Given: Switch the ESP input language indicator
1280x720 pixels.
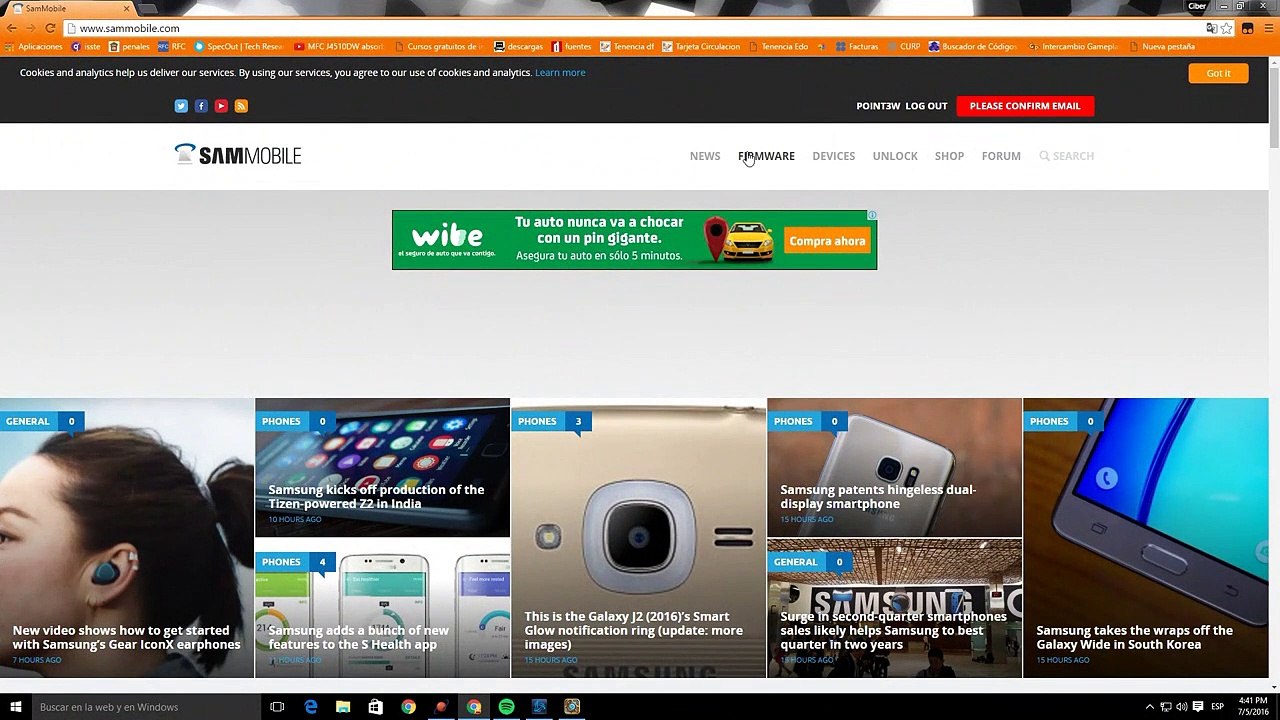Looking at the screenshot, I should point(1217,707).
